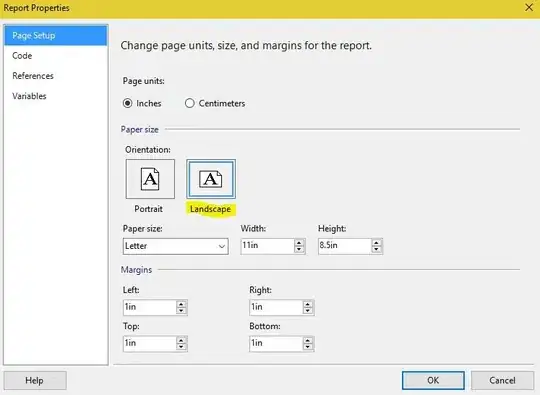Increase Width with the up arrow
The image size is (540, 395).
tap(299, 243)
